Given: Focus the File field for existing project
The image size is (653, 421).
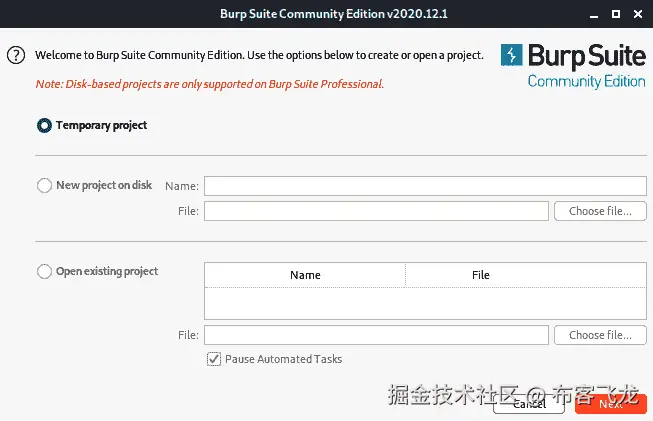Looking at the screenshot, I should (x=376, y=335).
